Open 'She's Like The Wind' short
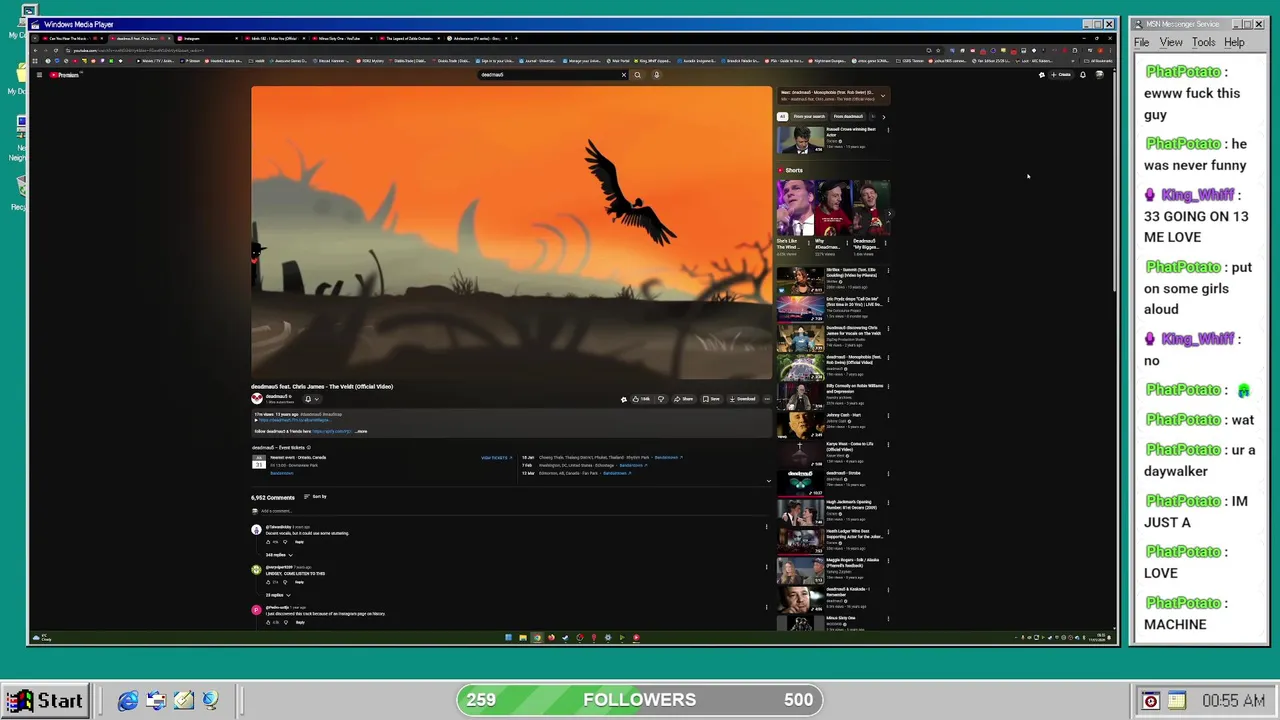Viewport: 1280px width, 720px height. click(794, 207)
